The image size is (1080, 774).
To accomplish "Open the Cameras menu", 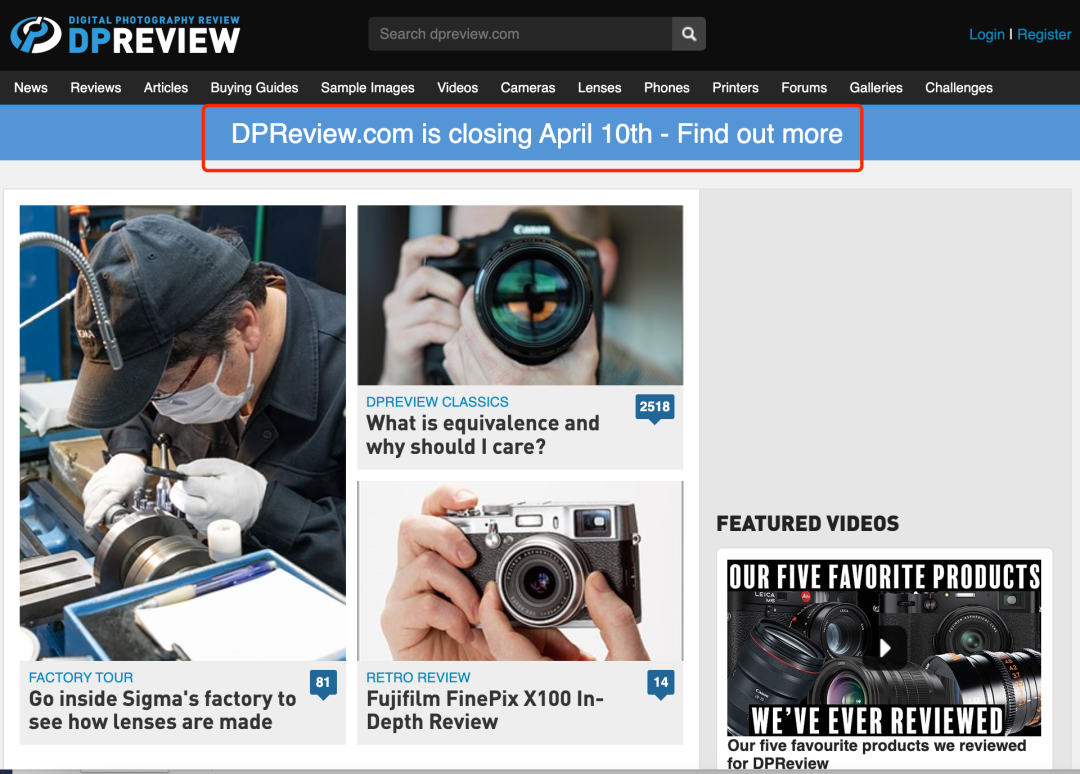I will (x=528, y=87).
